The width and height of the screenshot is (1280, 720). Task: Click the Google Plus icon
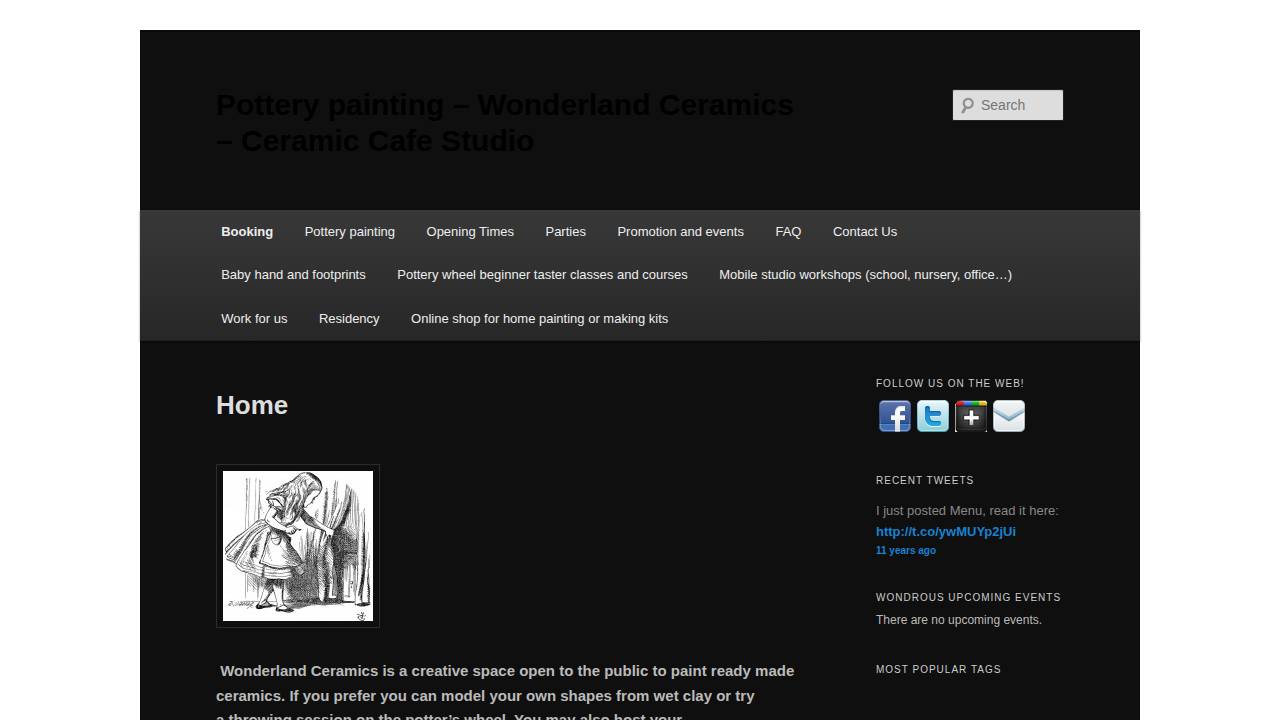pyautogui.click(x=970, y=416)
